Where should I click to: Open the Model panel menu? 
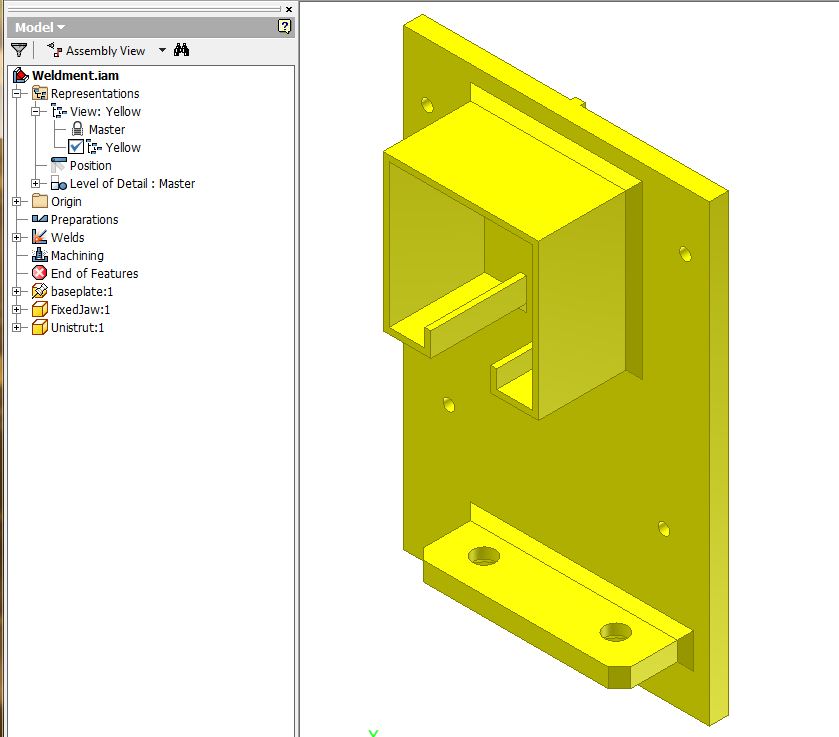tap(40, 27)
